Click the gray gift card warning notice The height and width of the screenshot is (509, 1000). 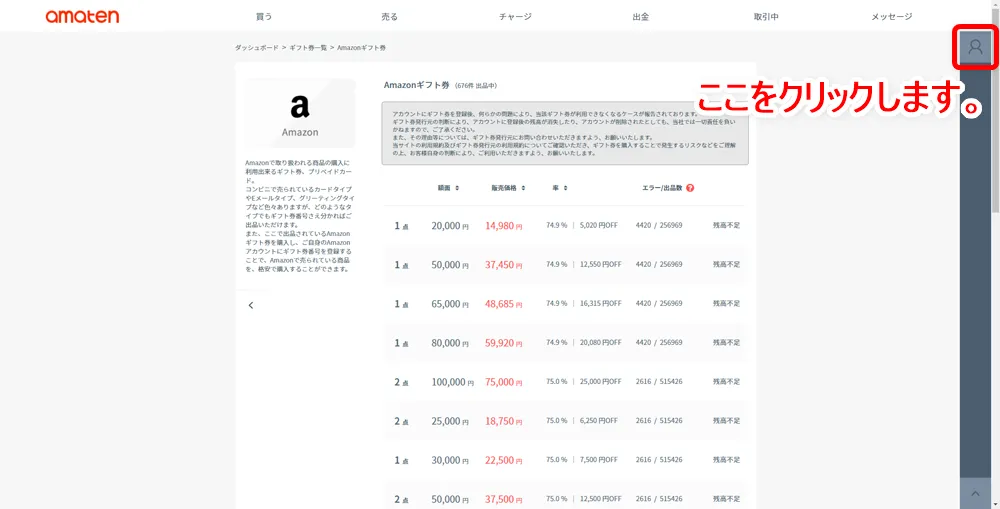point(565,133)
